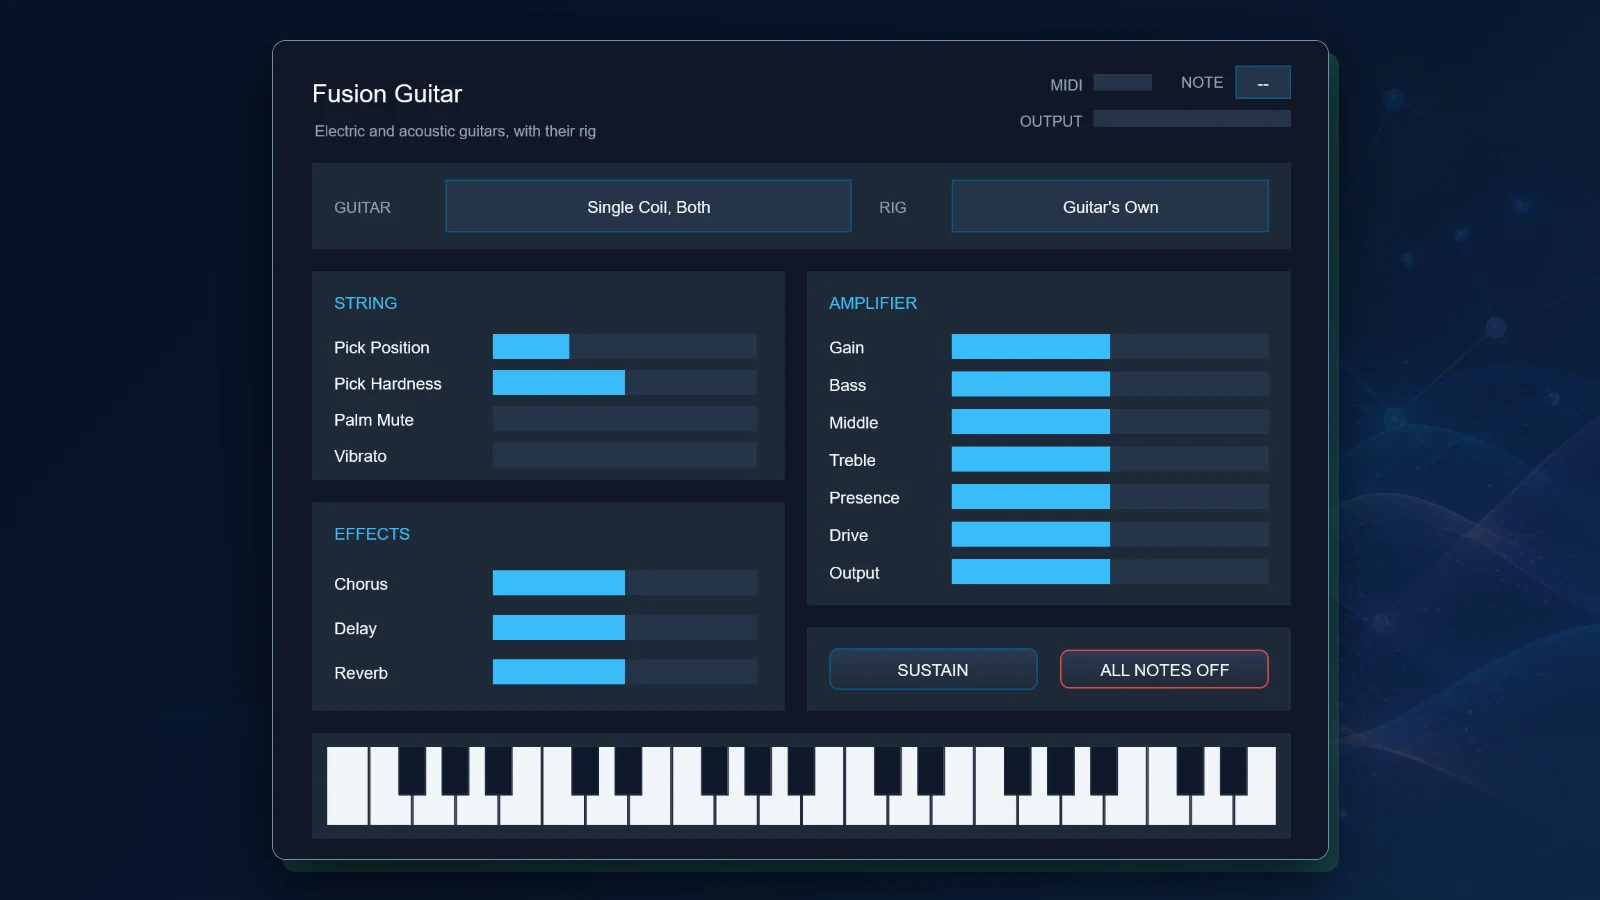1600x900 pixels.
Task: Click the RIG label
Action: click(893, 207)
